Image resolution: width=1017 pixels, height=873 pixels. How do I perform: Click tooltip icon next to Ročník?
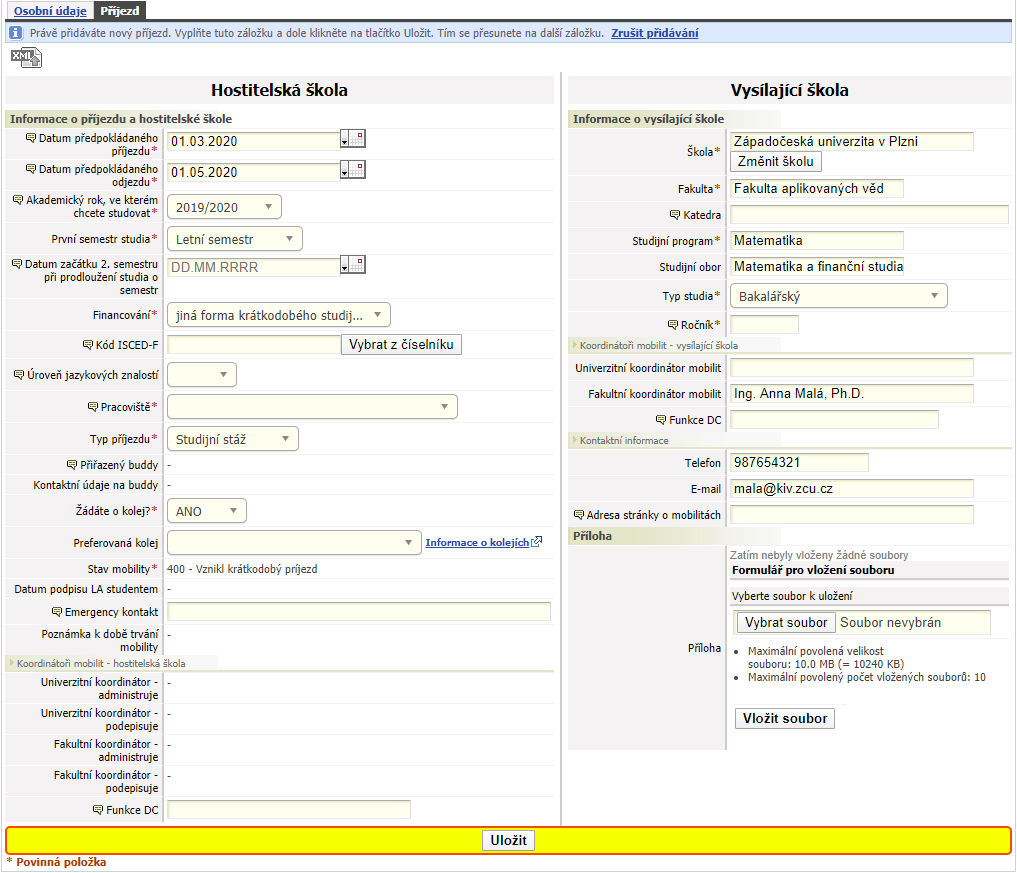(673, 324)
